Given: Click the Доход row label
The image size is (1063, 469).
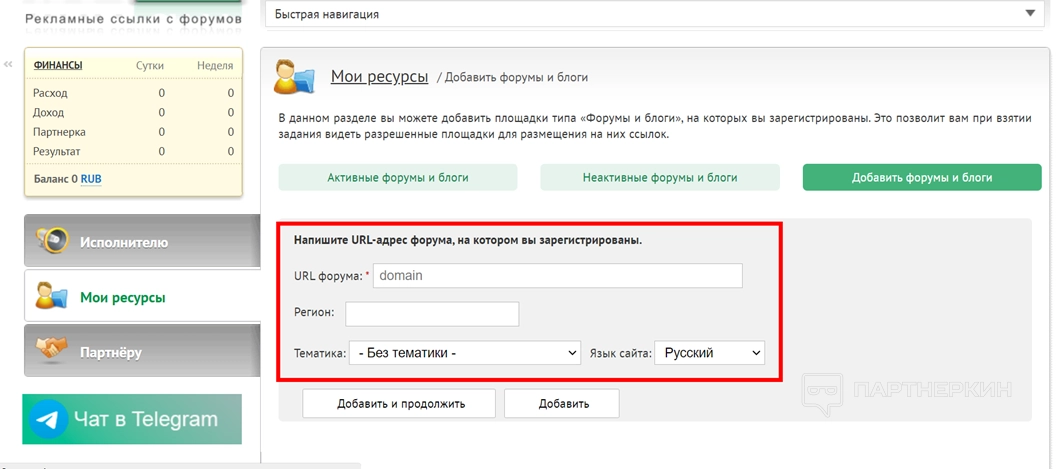Looking at the screenshot, I should [49, 113].
